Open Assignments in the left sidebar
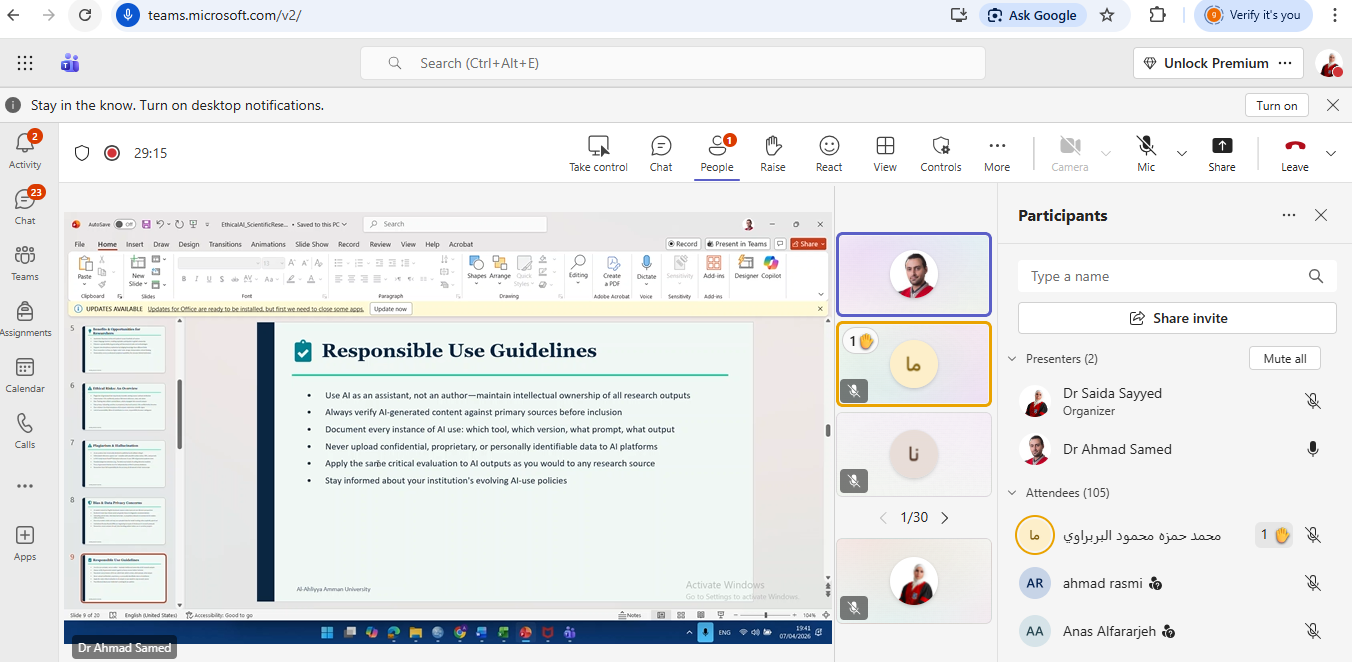The height and width of the screenshot is (662, 1352). 25,319
